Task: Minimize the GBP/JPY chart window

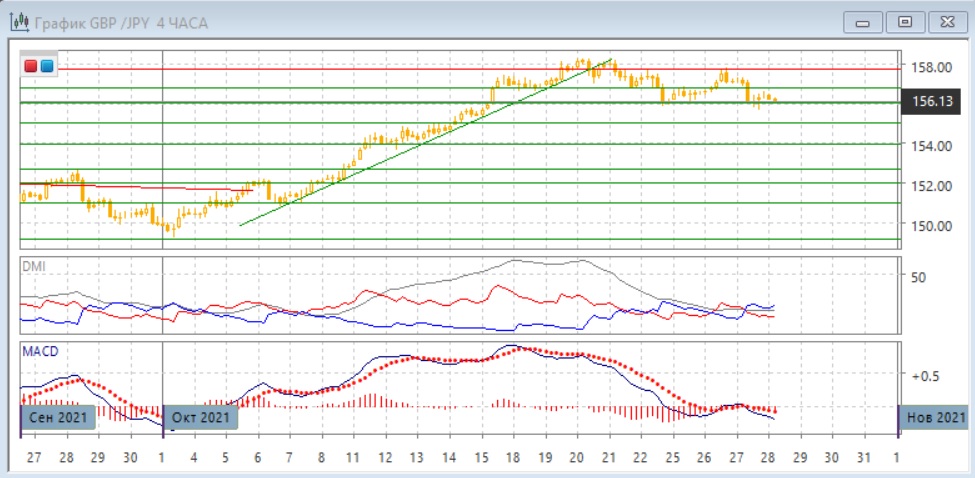Action: [863, 21]
